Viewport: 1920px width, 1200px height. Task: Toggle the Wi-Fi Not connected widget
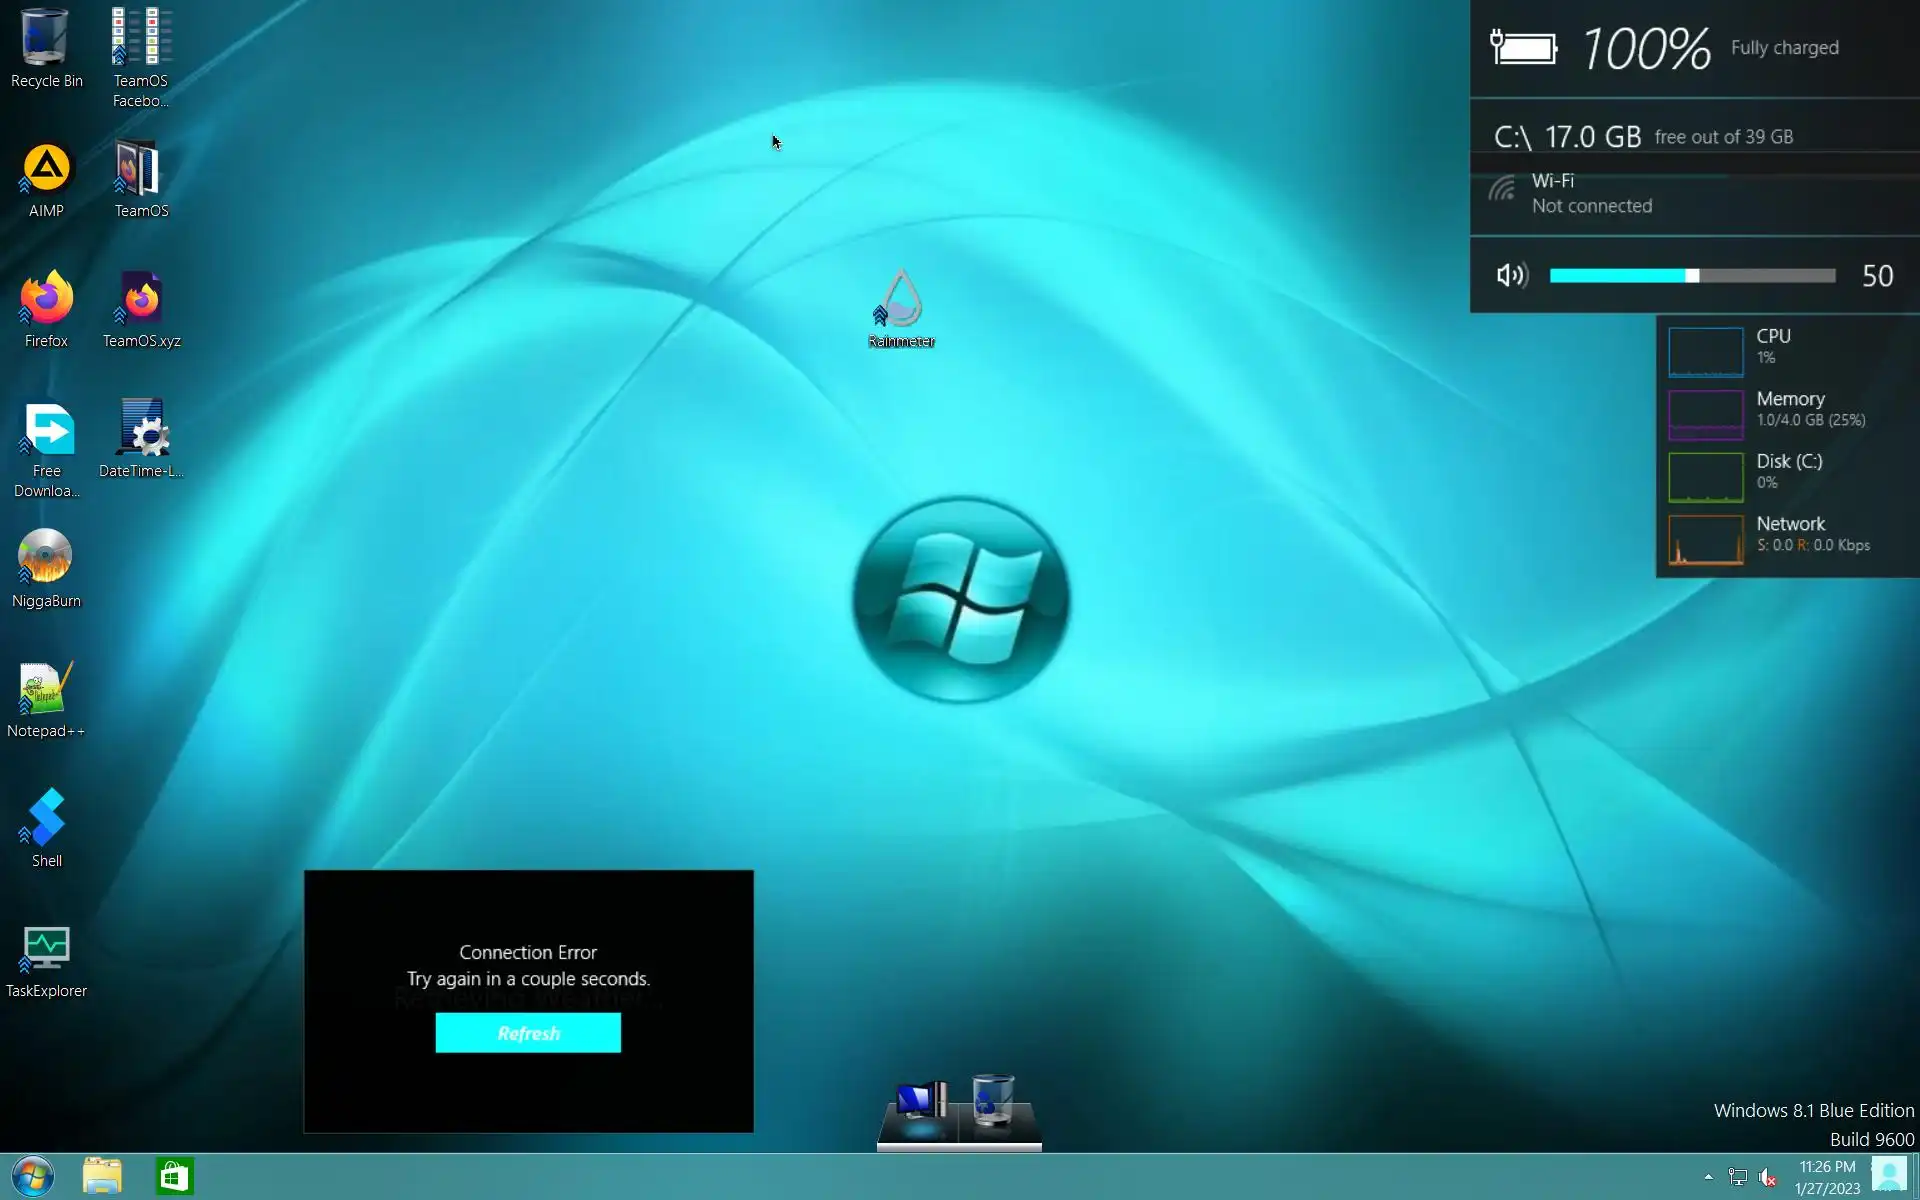tap(1590, 193)
